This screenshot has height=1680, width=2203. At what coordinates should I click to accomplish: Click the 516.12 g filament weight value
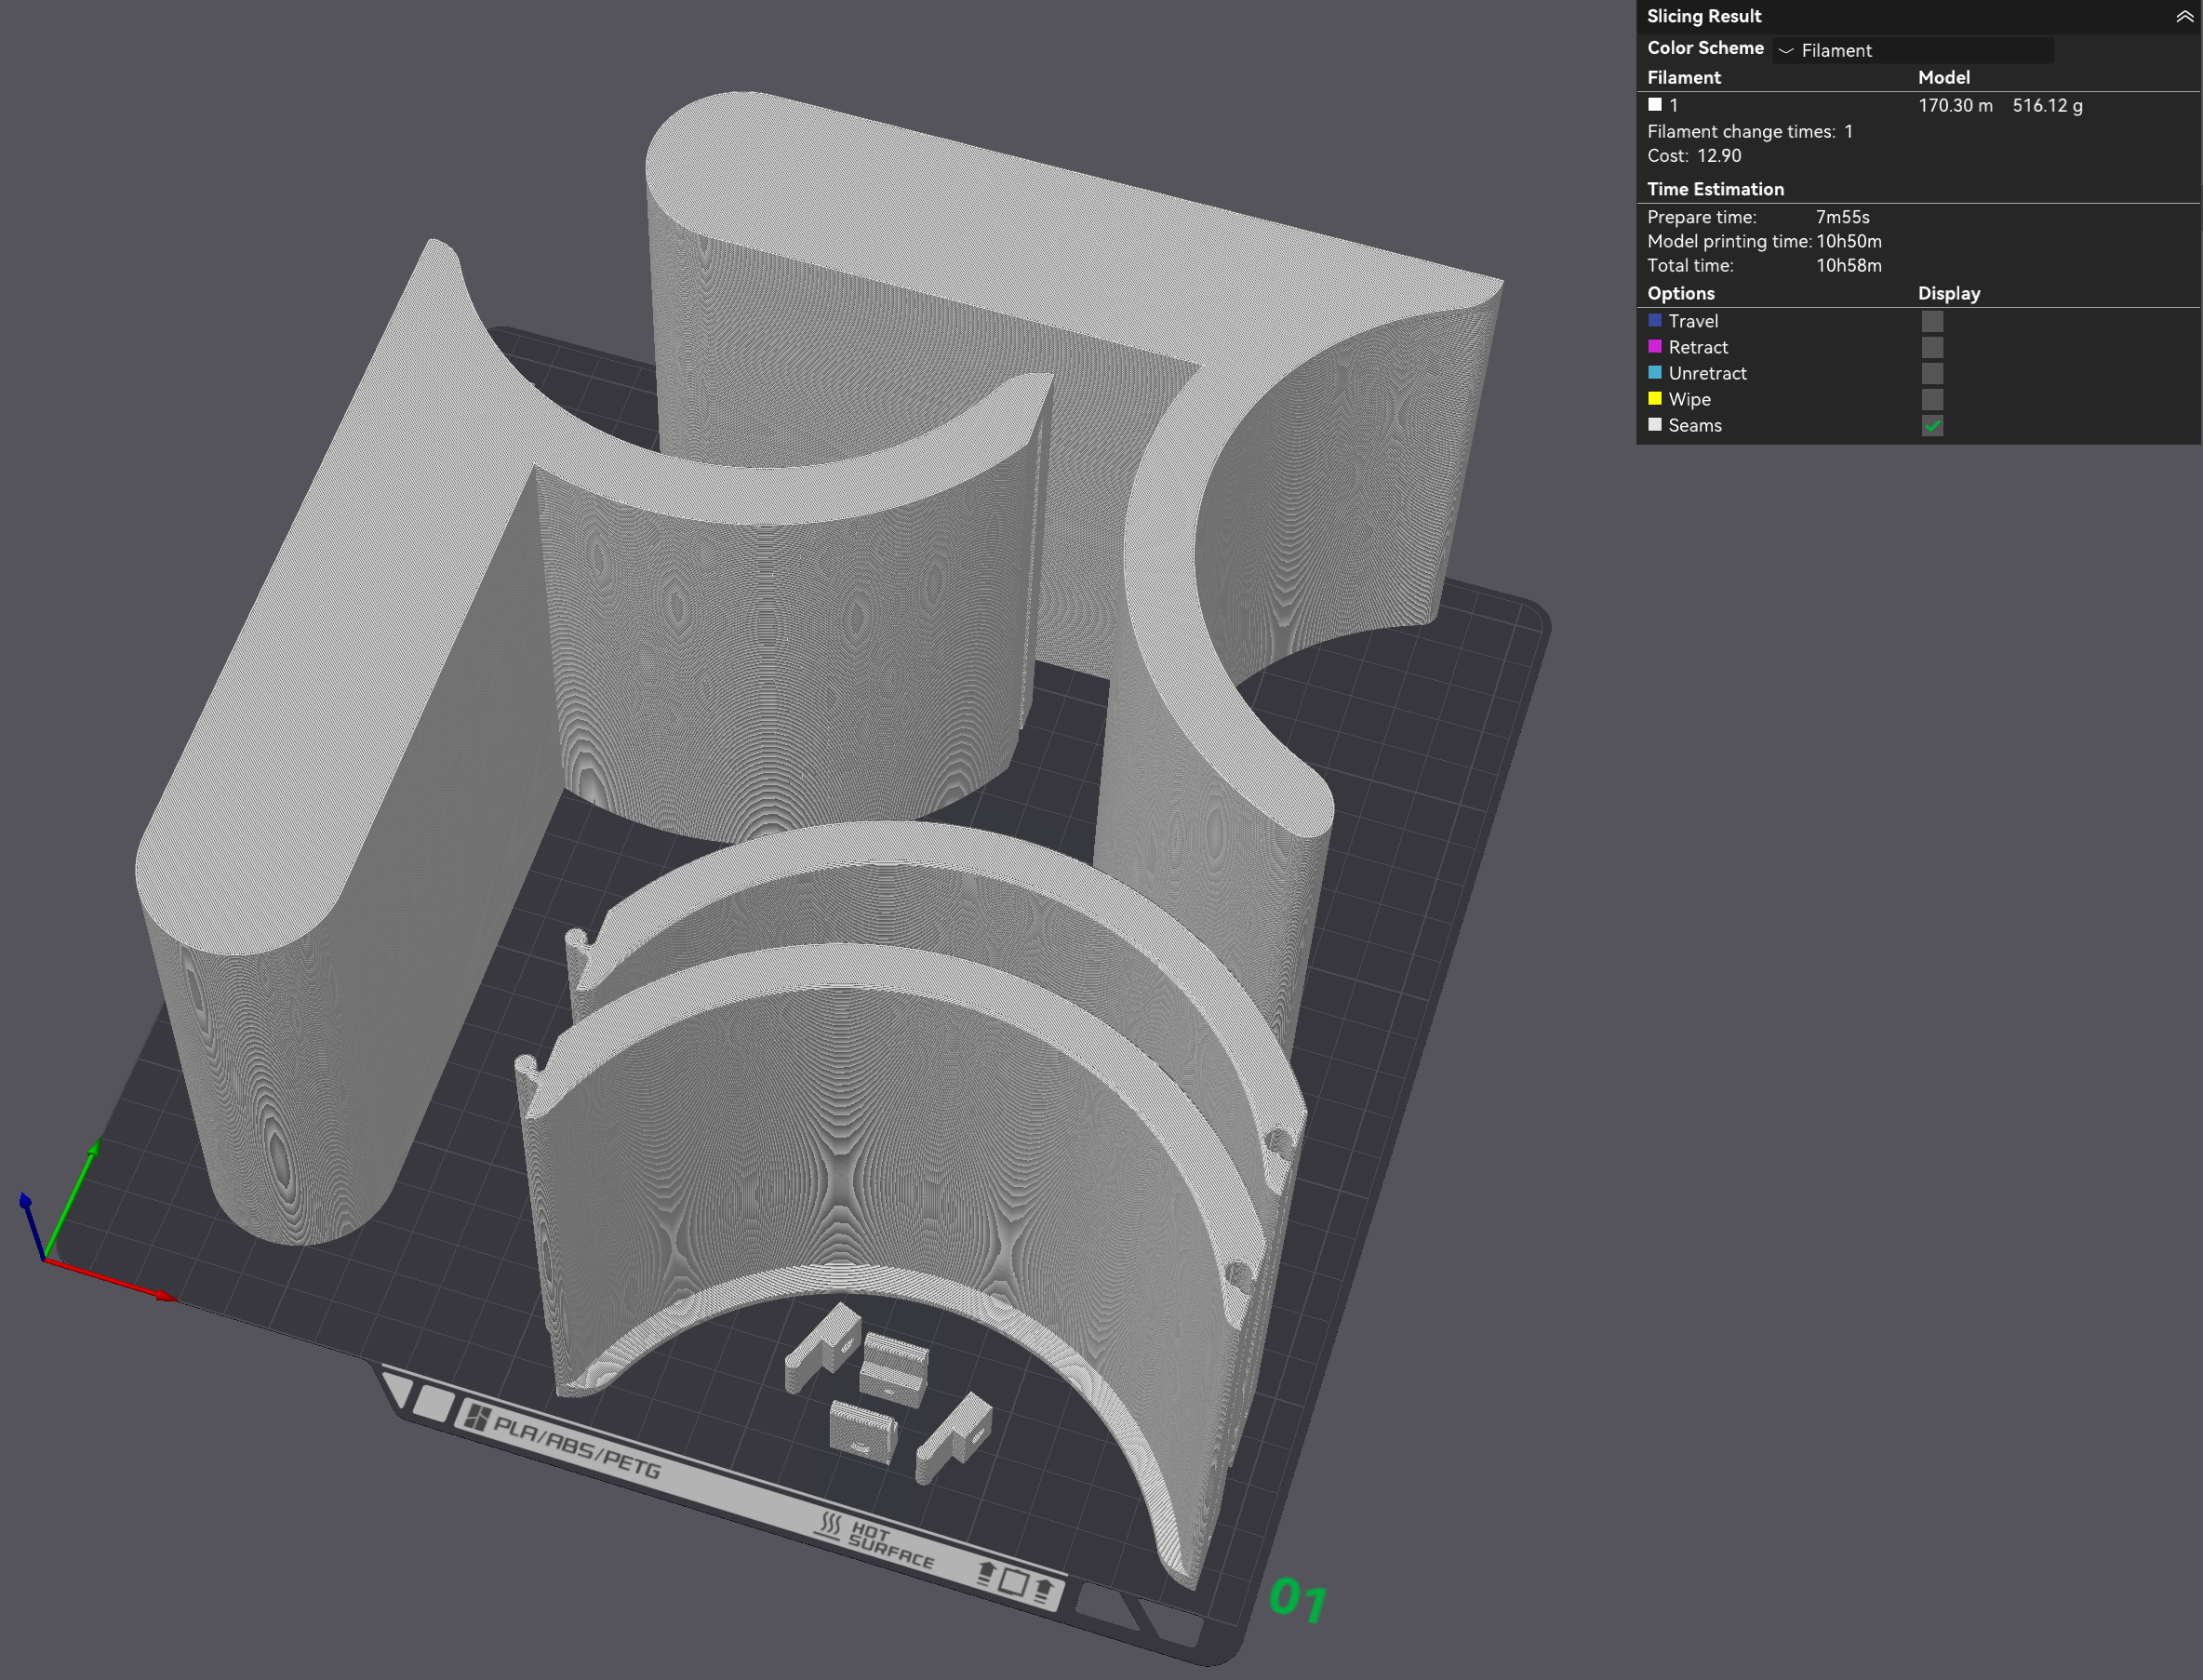(x=2047, y=105)
